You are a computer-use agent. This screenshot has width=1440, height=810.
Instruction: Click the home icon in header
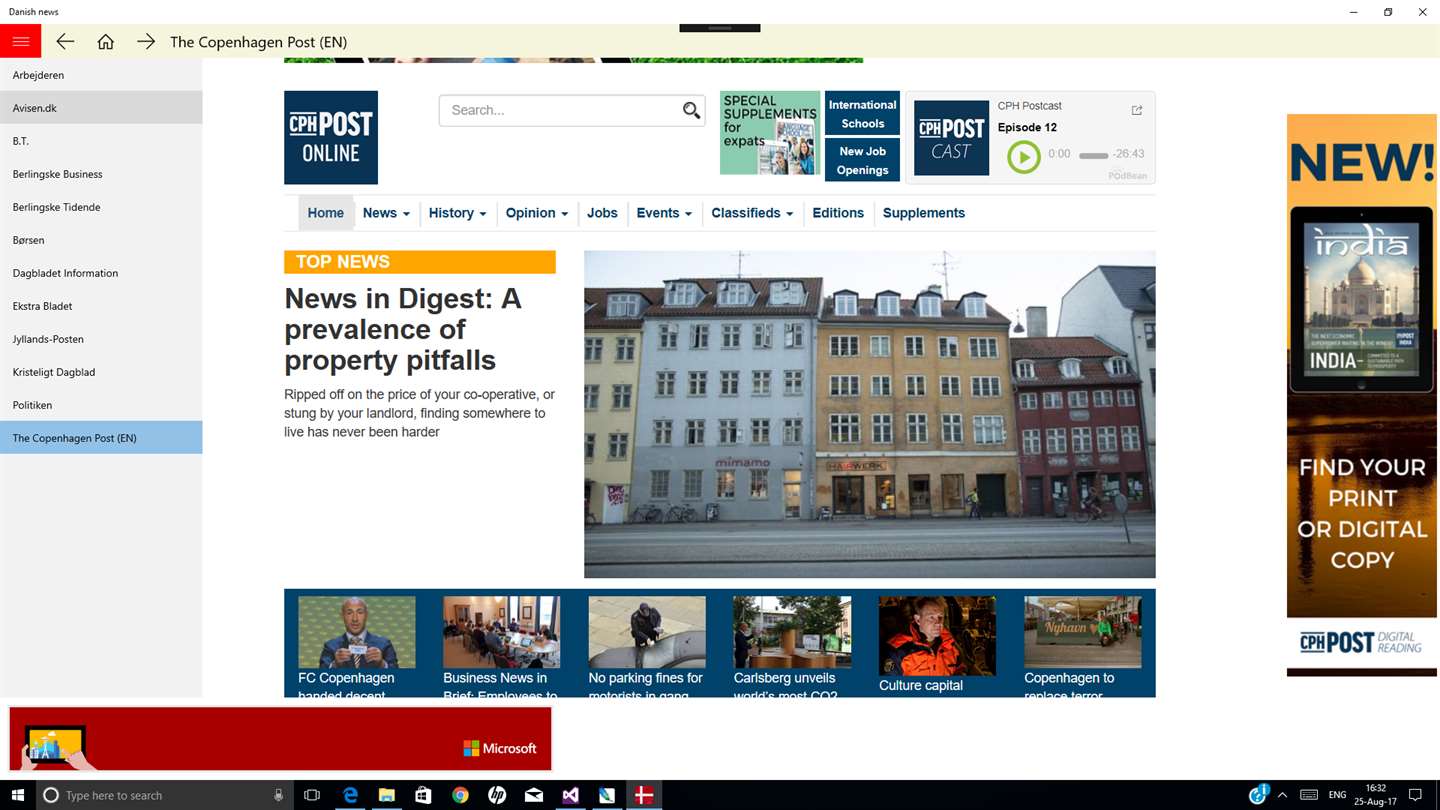pyautogui.click(x=106, y=41)
